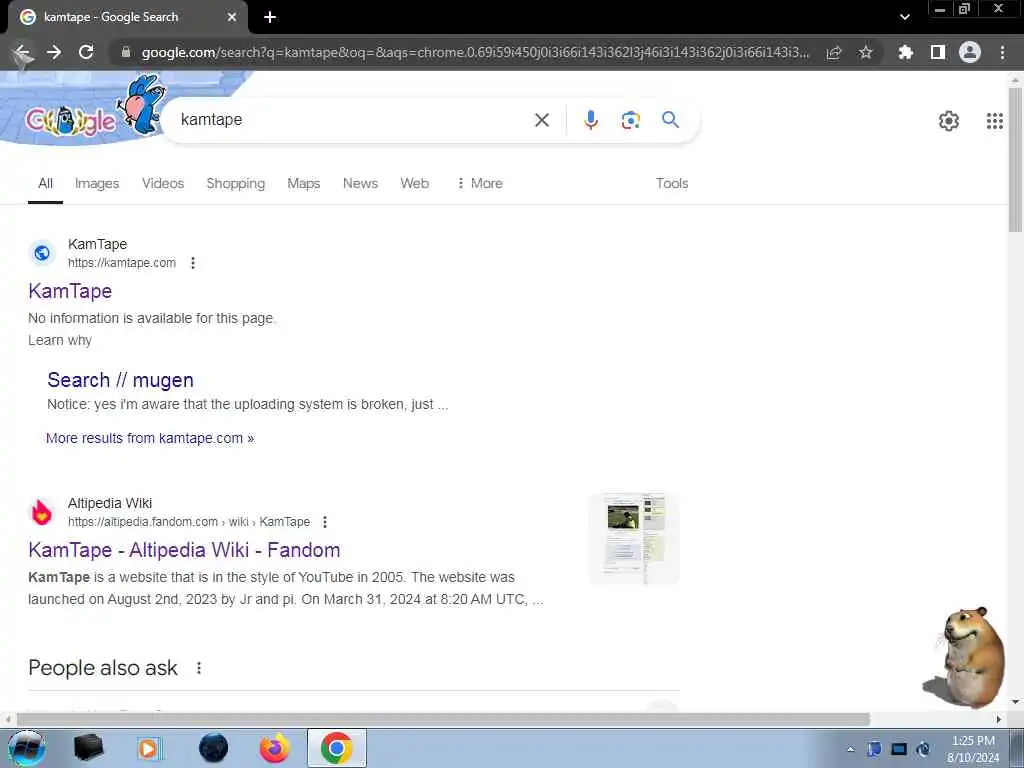The height and width of the screenshot is (768, 1024).
Task: Click the Altipedia Wiki flame favicon
Action: coord(42,512)
